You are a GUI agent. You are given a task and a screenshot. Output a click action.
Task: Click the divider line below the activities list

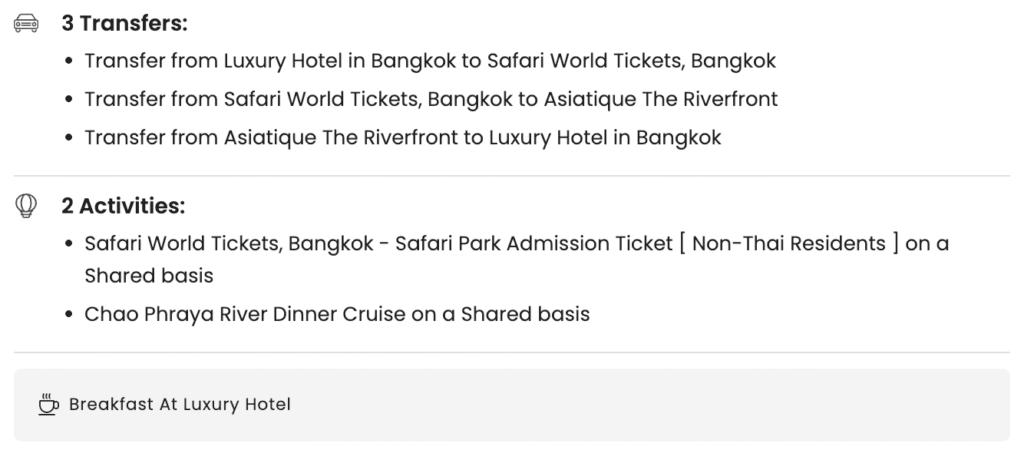tap(512, 352)
